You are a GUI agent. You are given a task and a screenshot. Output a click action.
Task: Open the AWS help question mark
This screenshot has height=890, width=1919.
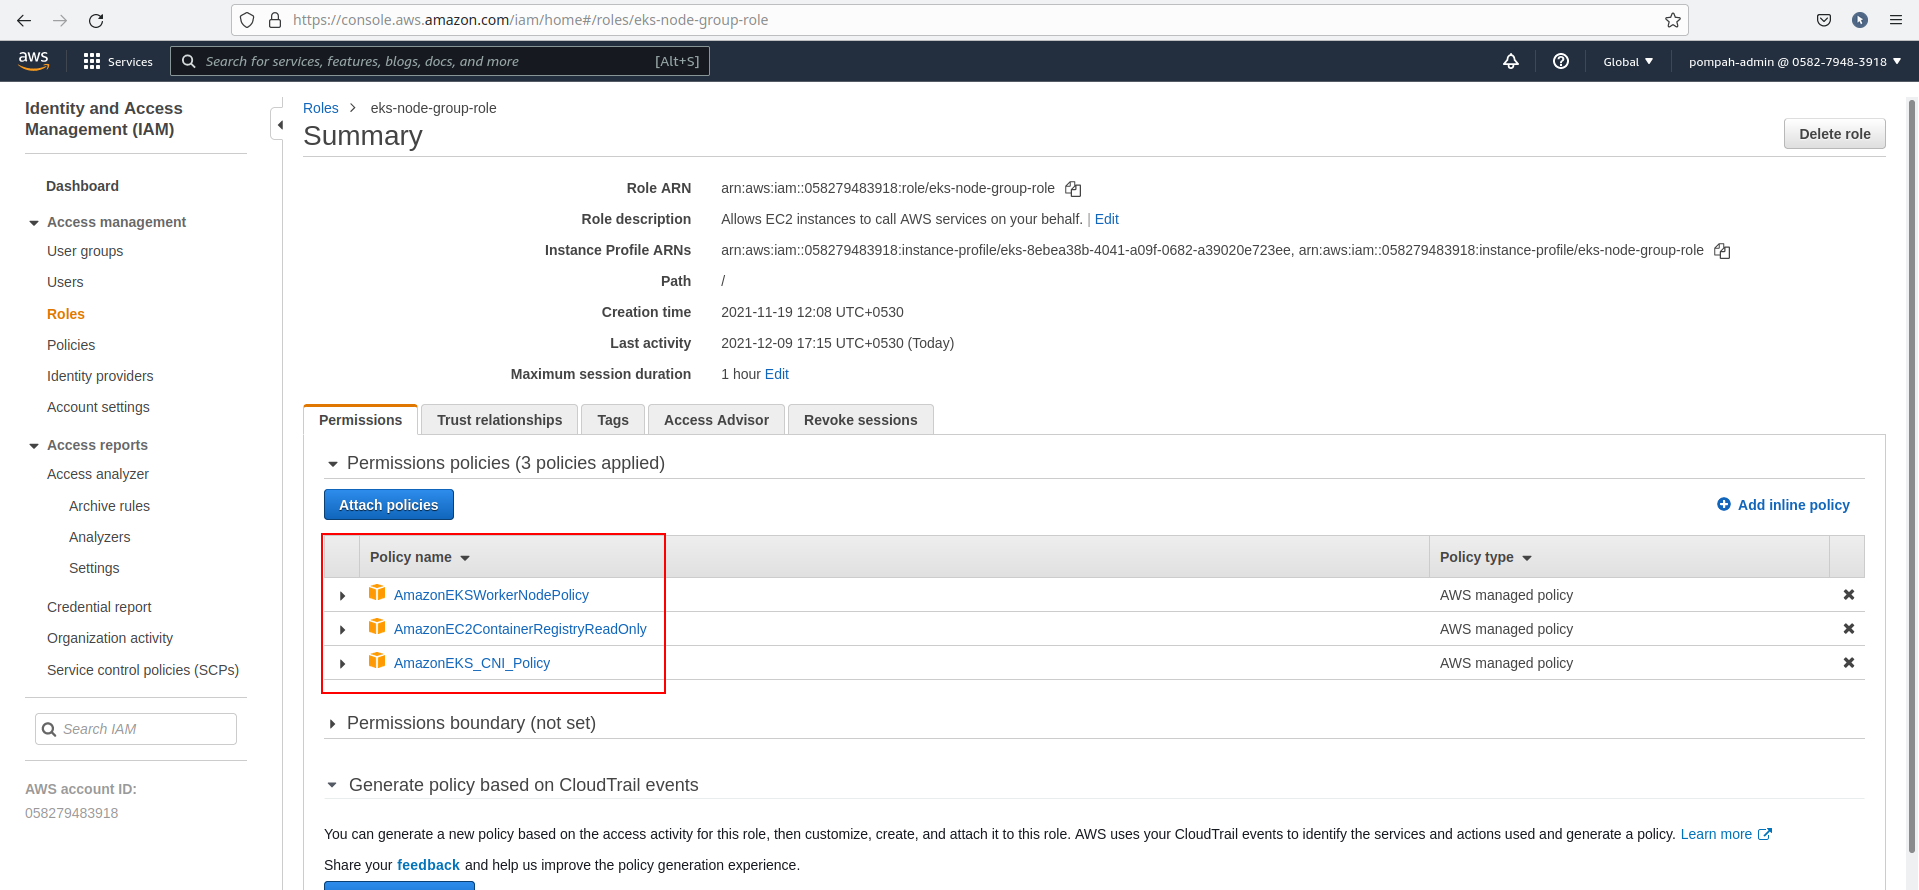click(1560, 62)
